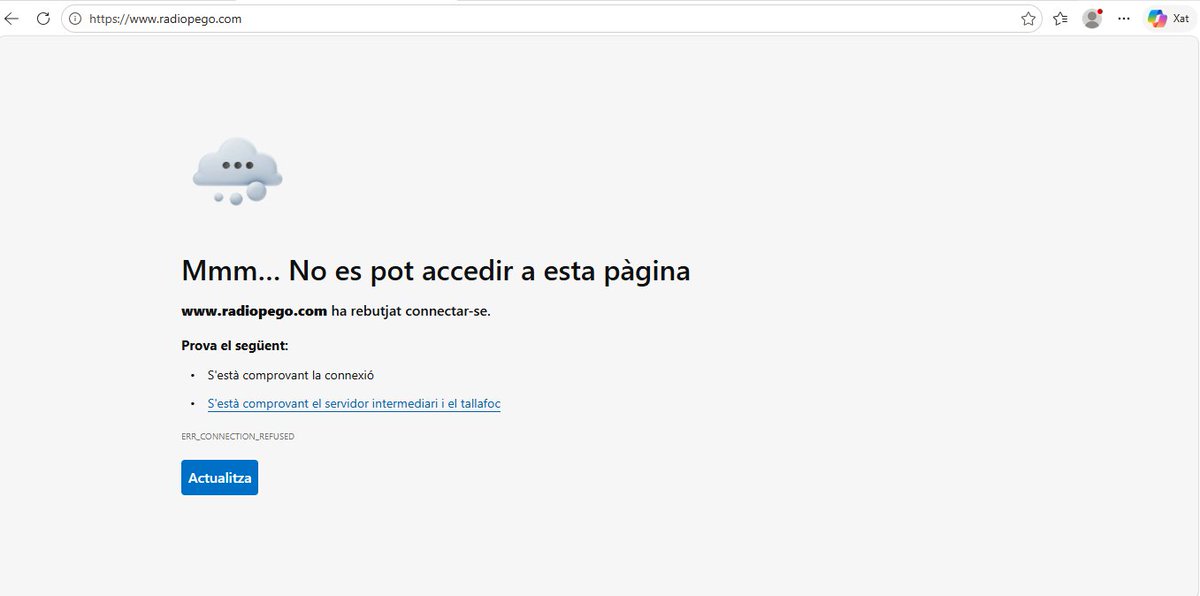The image size is (1200, 596).
Task: Open the servidor intermediari i tallafoc link
Action: point(353,403)
